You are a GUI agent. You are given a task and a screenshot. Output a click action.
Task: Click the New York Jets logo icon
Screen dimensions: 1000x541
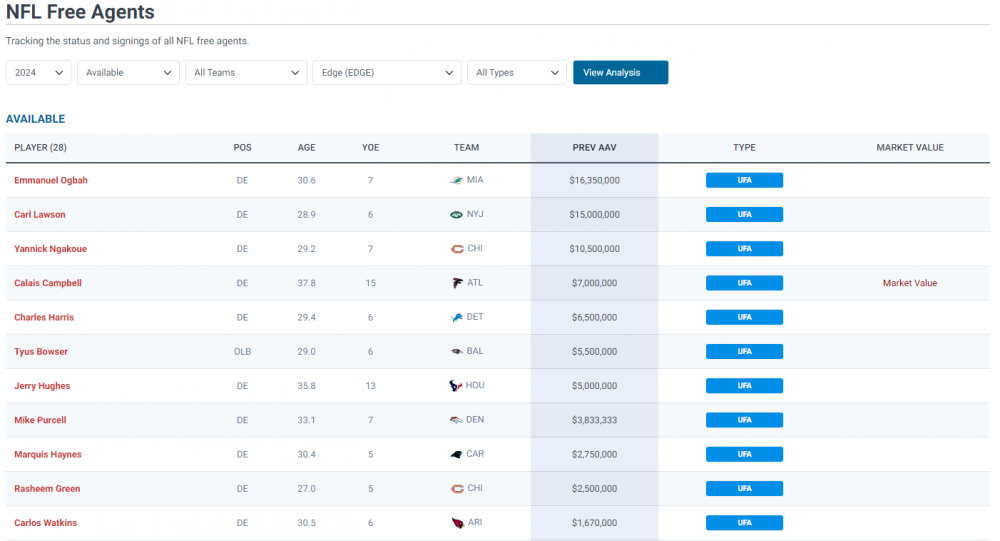[457, 215]
